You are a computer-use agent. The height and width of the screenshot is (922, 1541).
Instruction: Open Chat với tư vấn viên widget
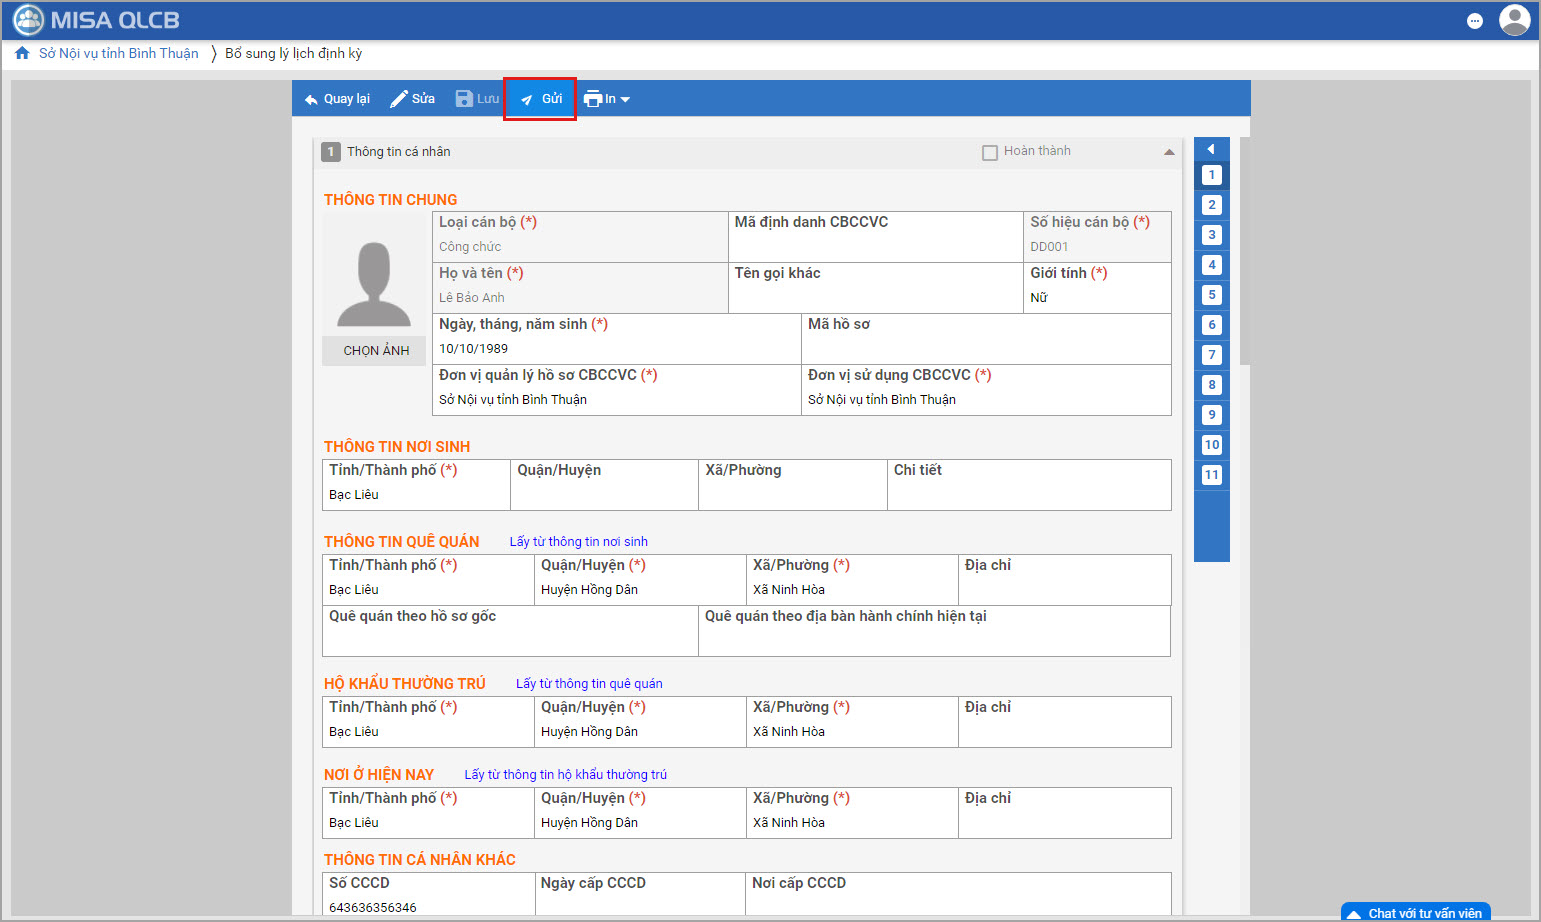pos(1416,912)
